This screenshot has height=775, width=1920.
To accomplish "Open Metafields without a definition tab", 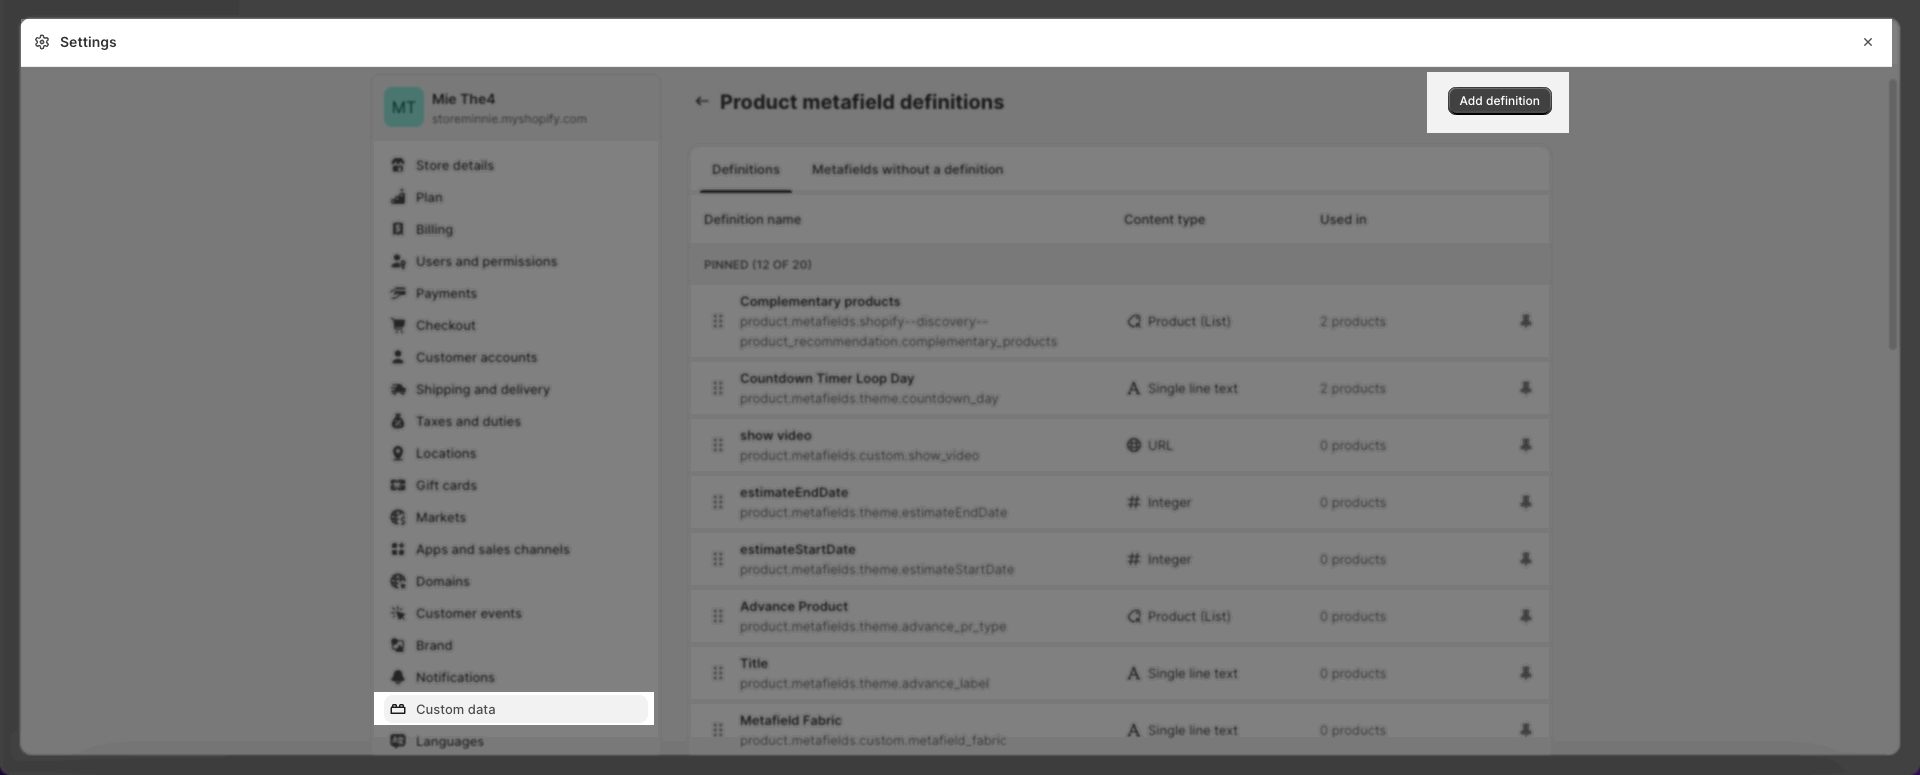I will tap(907, 170).
